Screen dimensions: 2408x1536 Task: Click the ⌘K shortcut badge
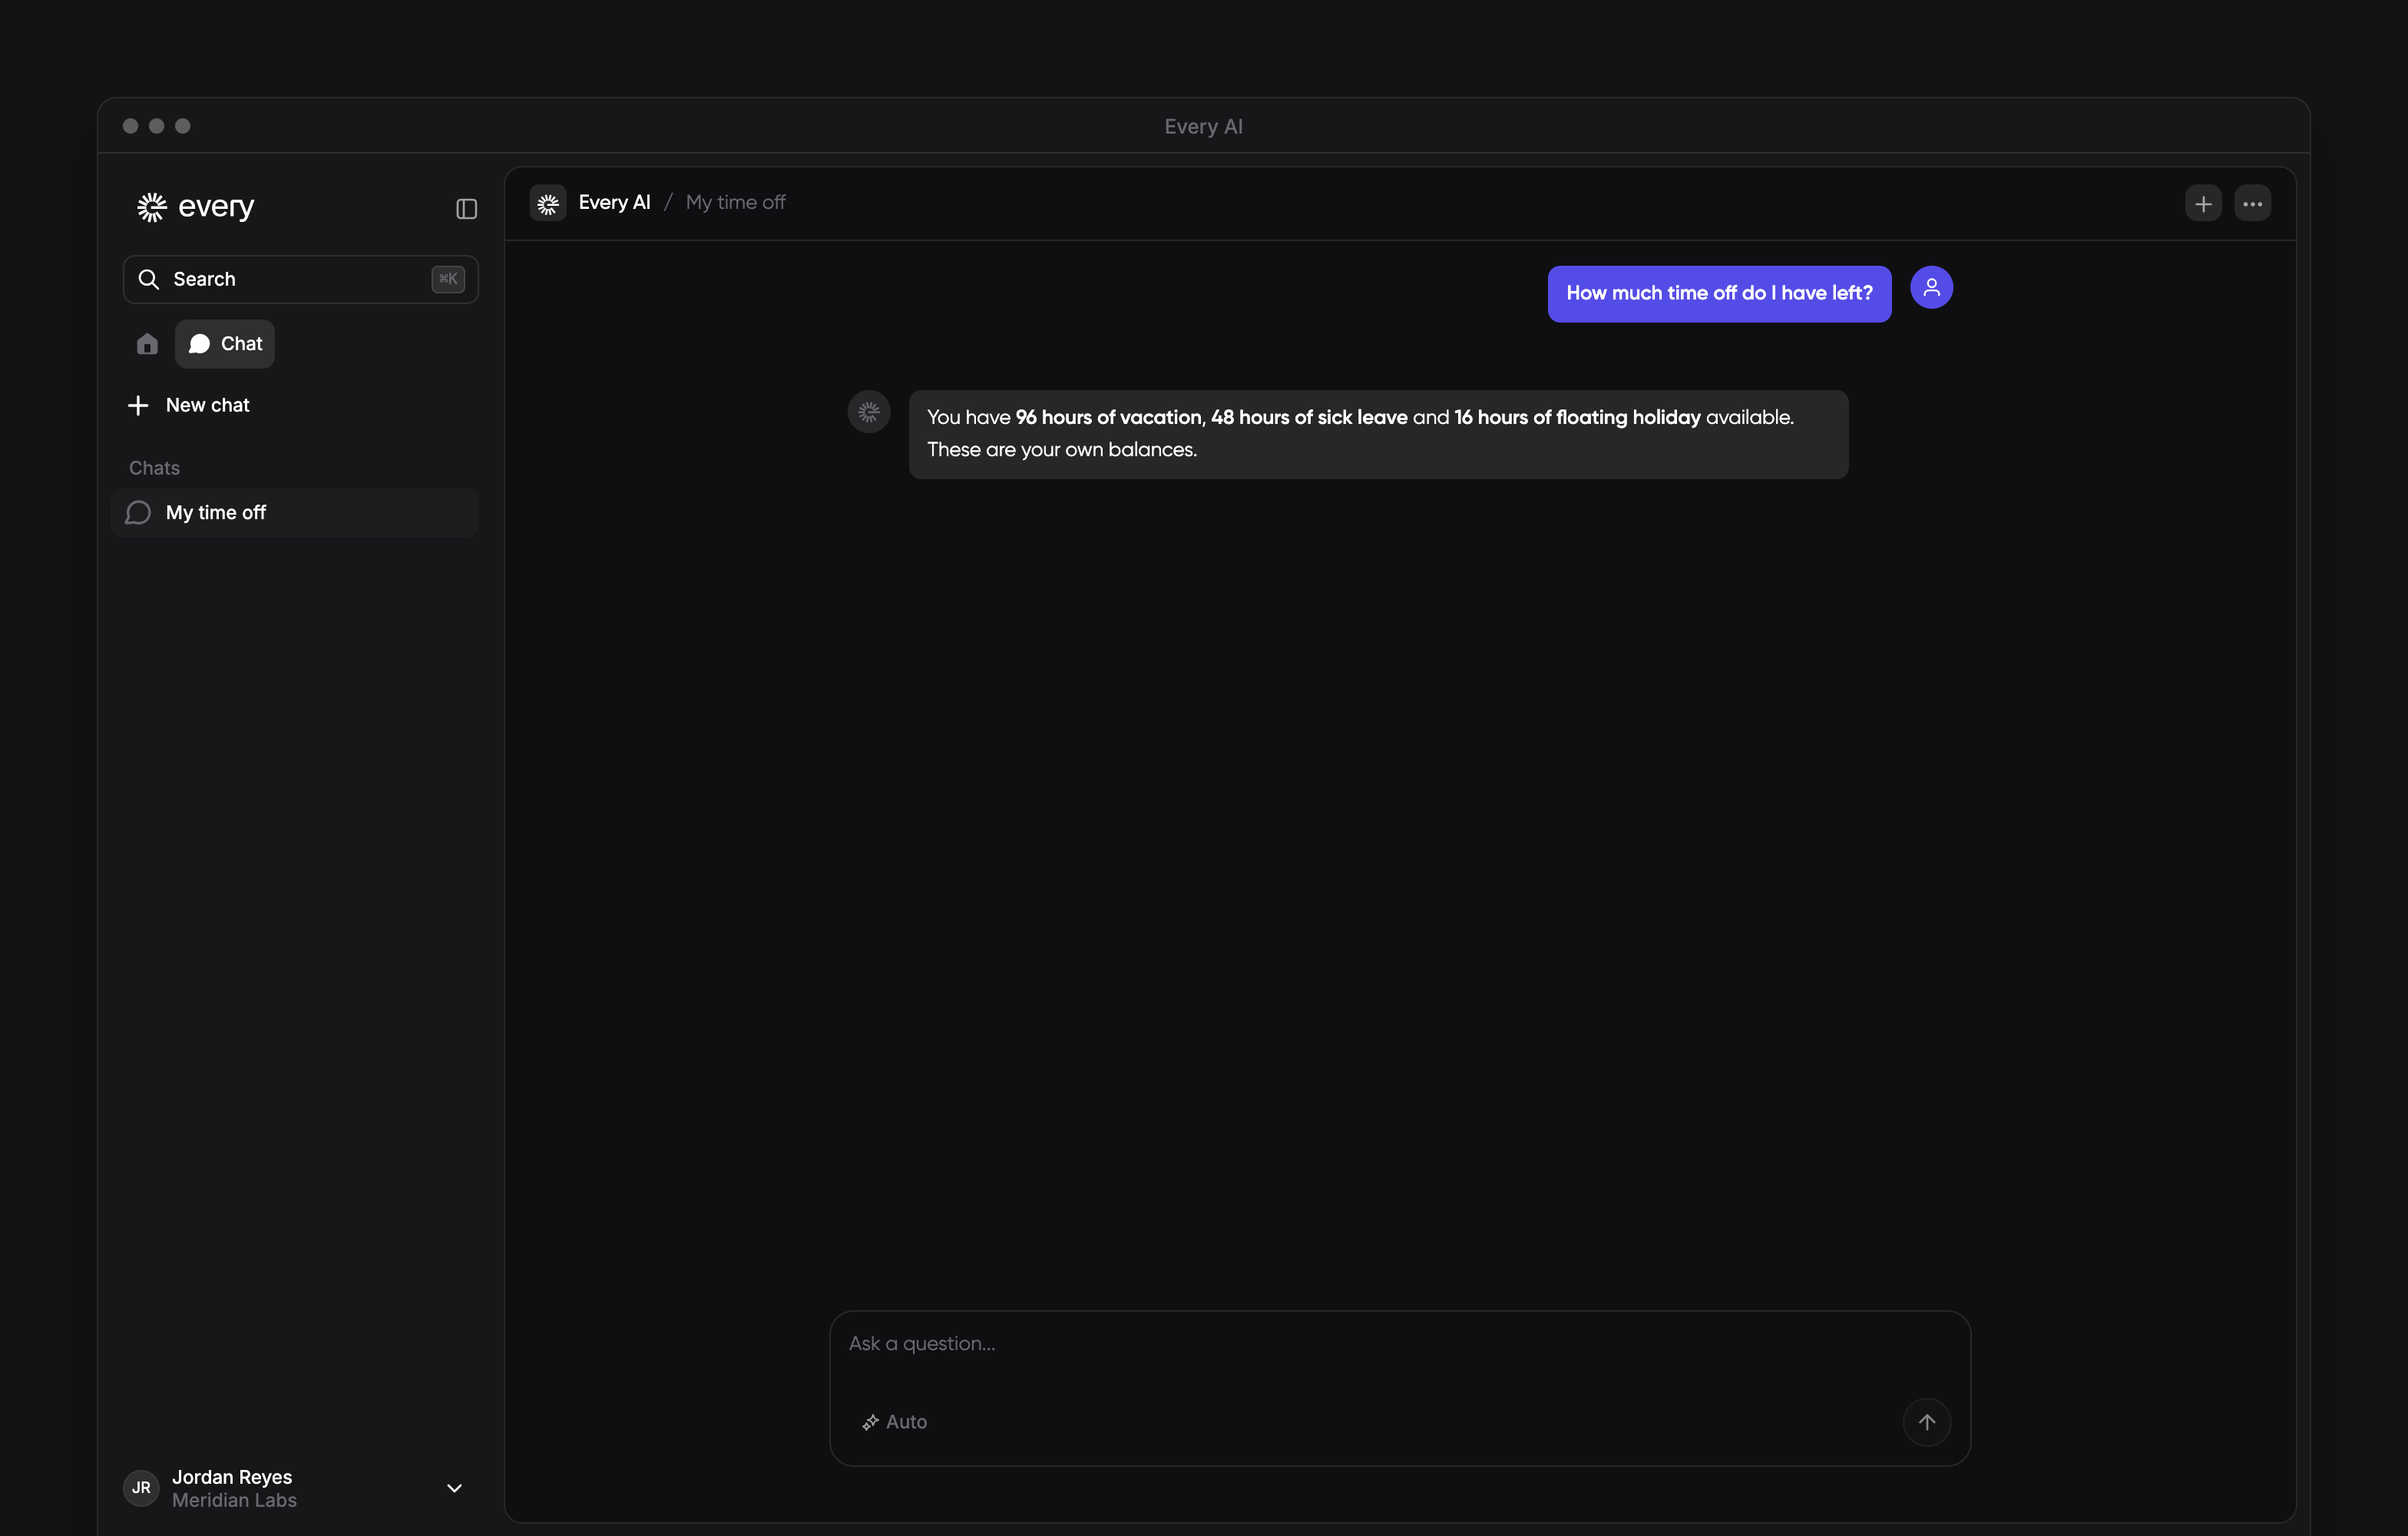pos(448,279)
